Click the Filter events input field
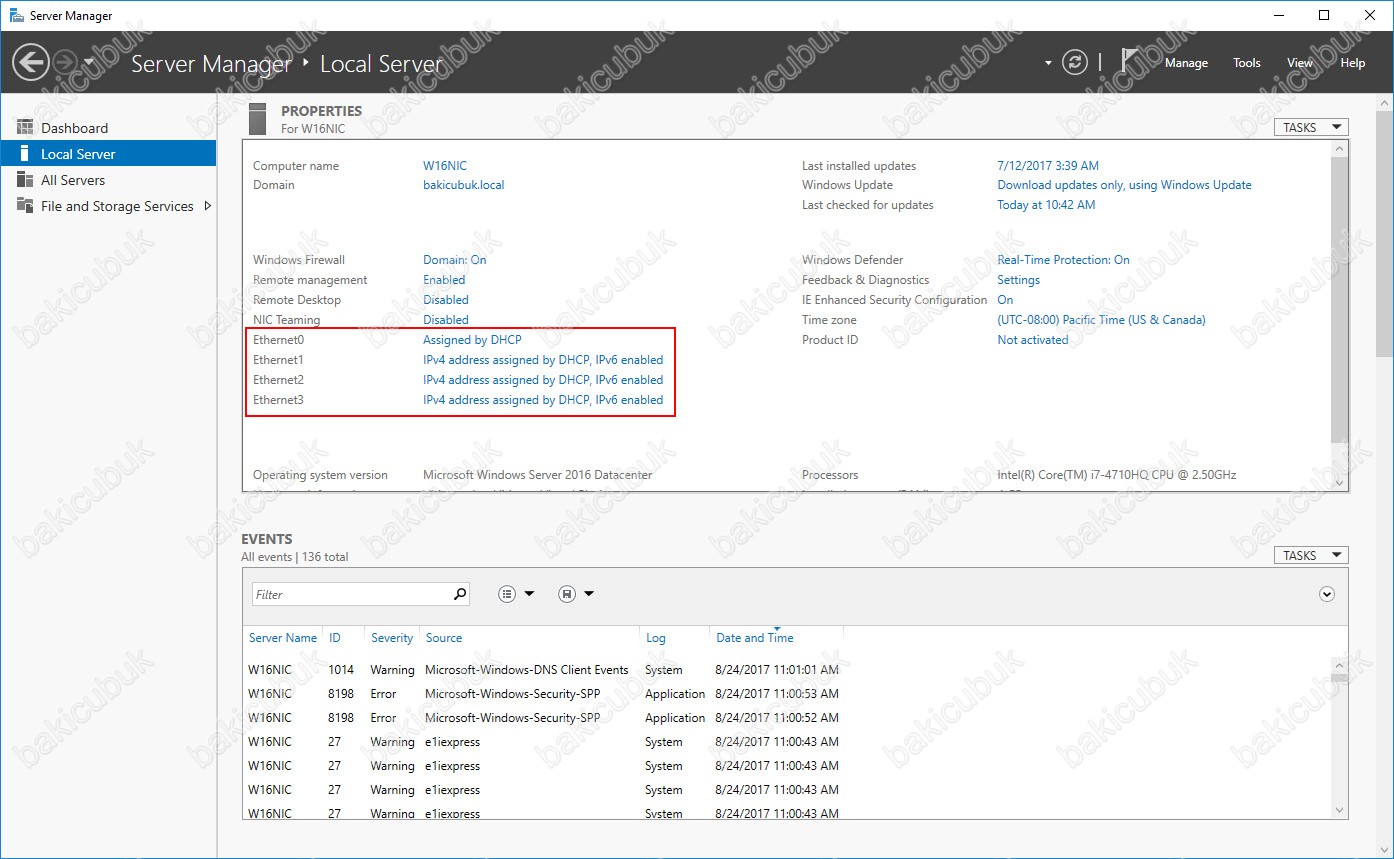The height and width of the screenshot is (859, 1394). click(x=350, y=594)
